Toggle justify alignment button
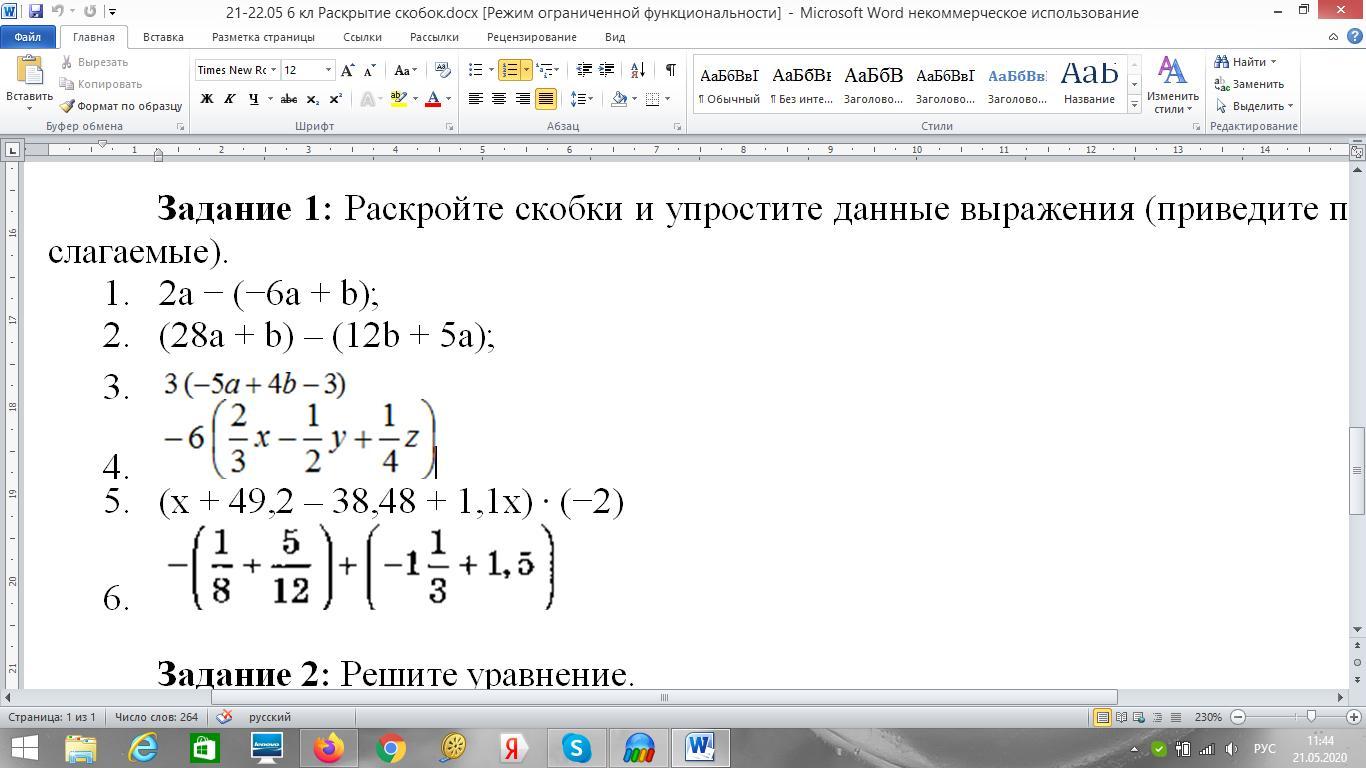1366x768 pixels. click(x=546, y=99)
